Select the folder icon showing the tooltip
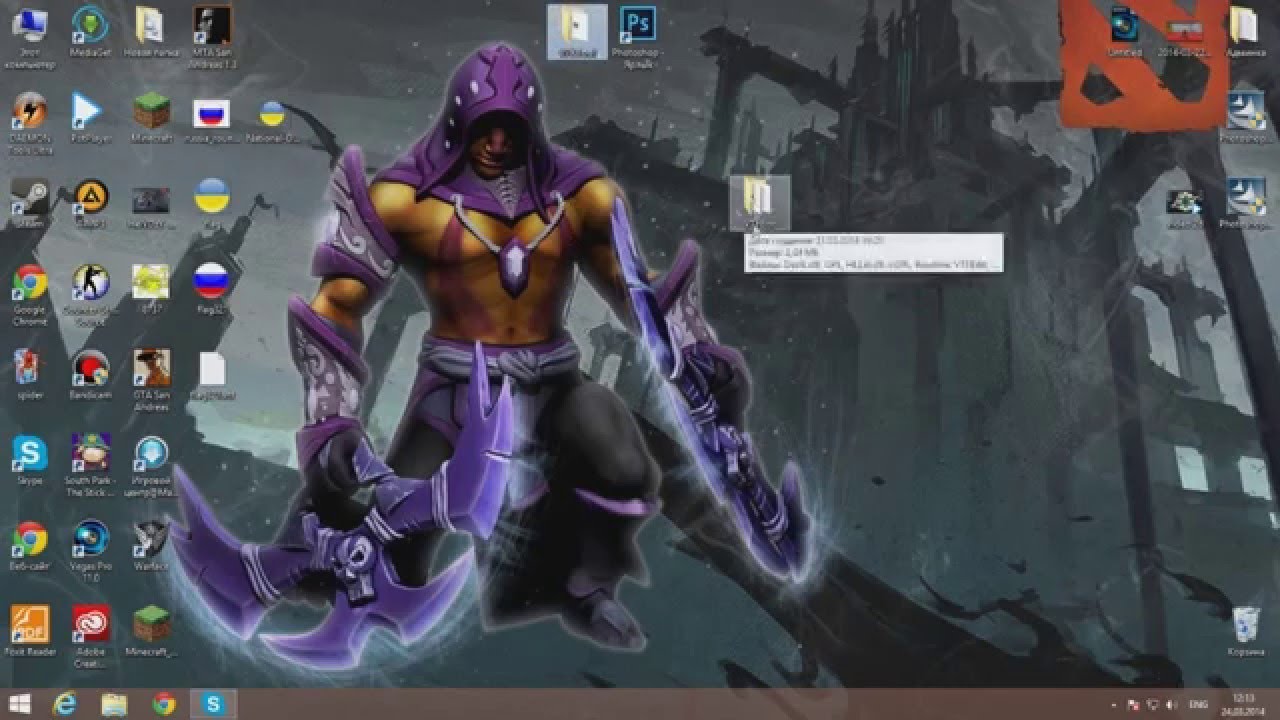The image size is (1280, 720). click(x=759, y=202)
